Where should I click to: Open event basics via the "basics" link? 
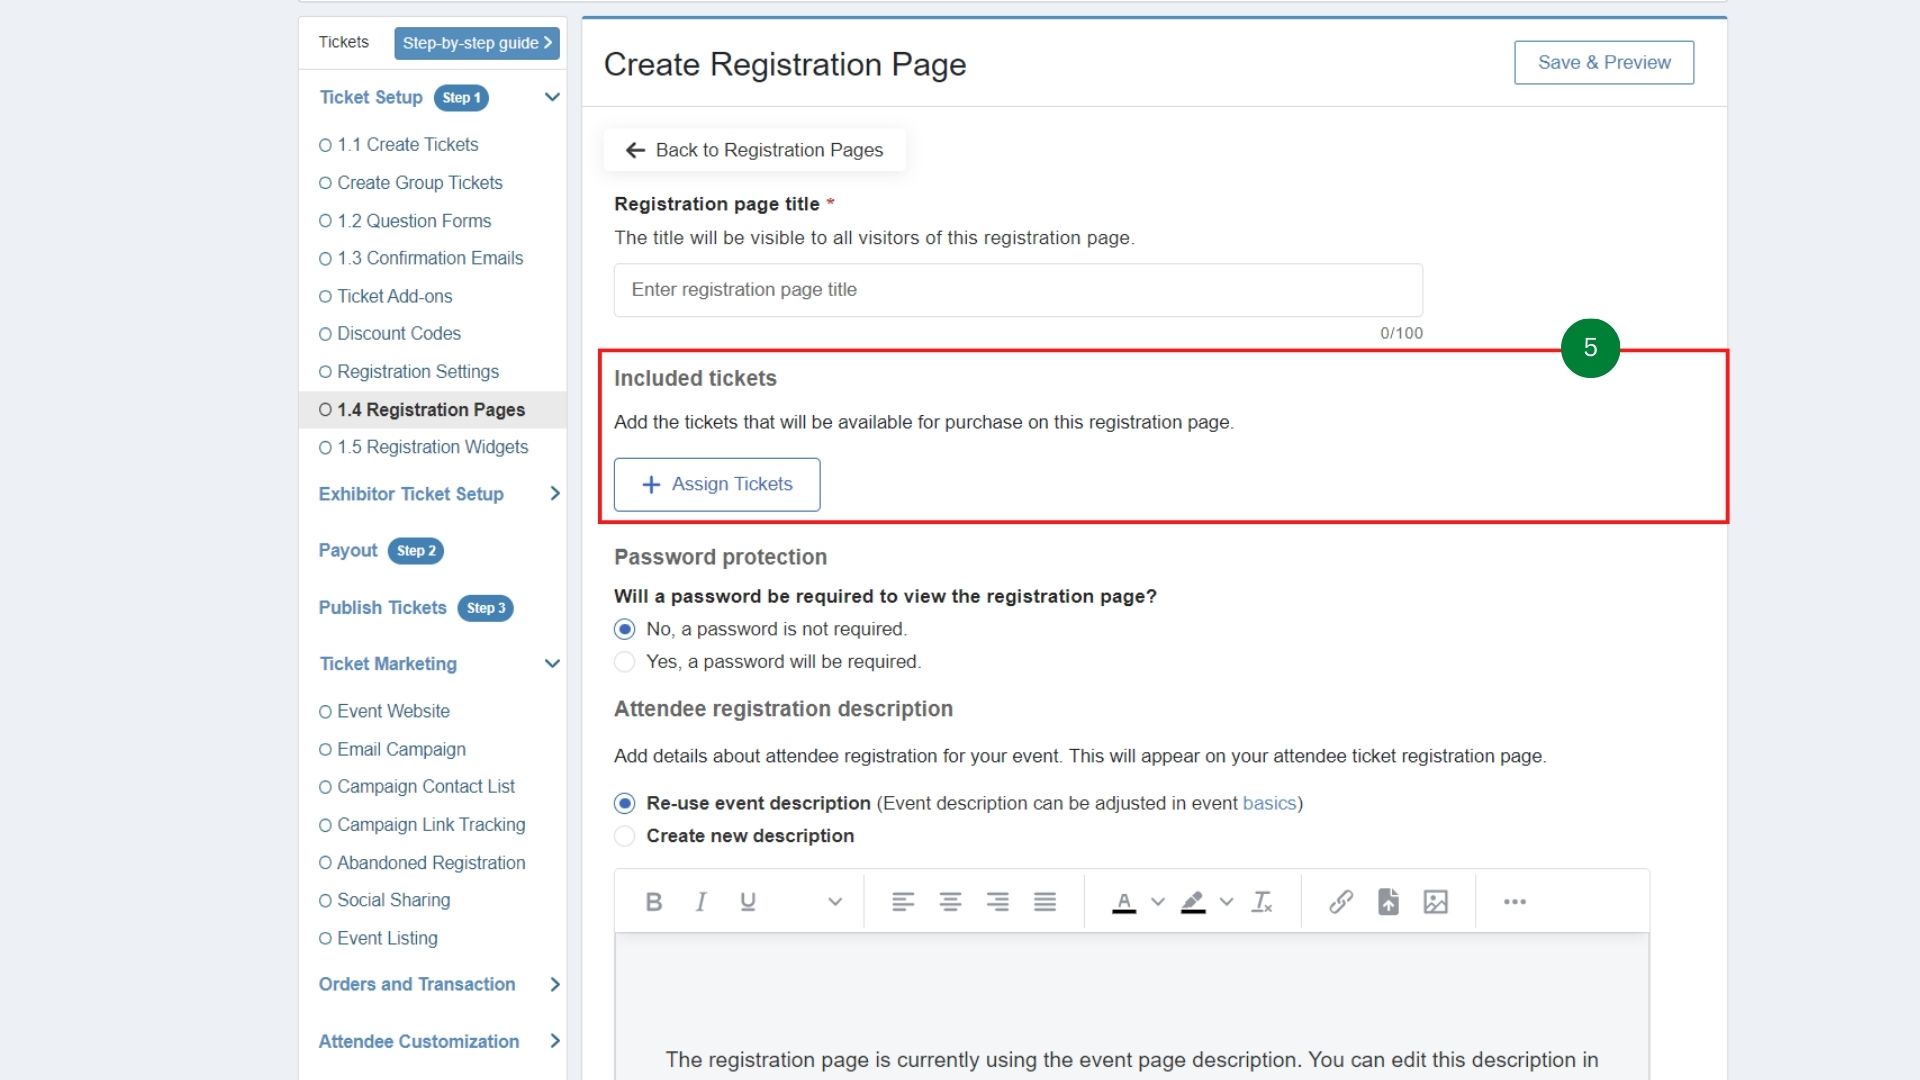1268,803
